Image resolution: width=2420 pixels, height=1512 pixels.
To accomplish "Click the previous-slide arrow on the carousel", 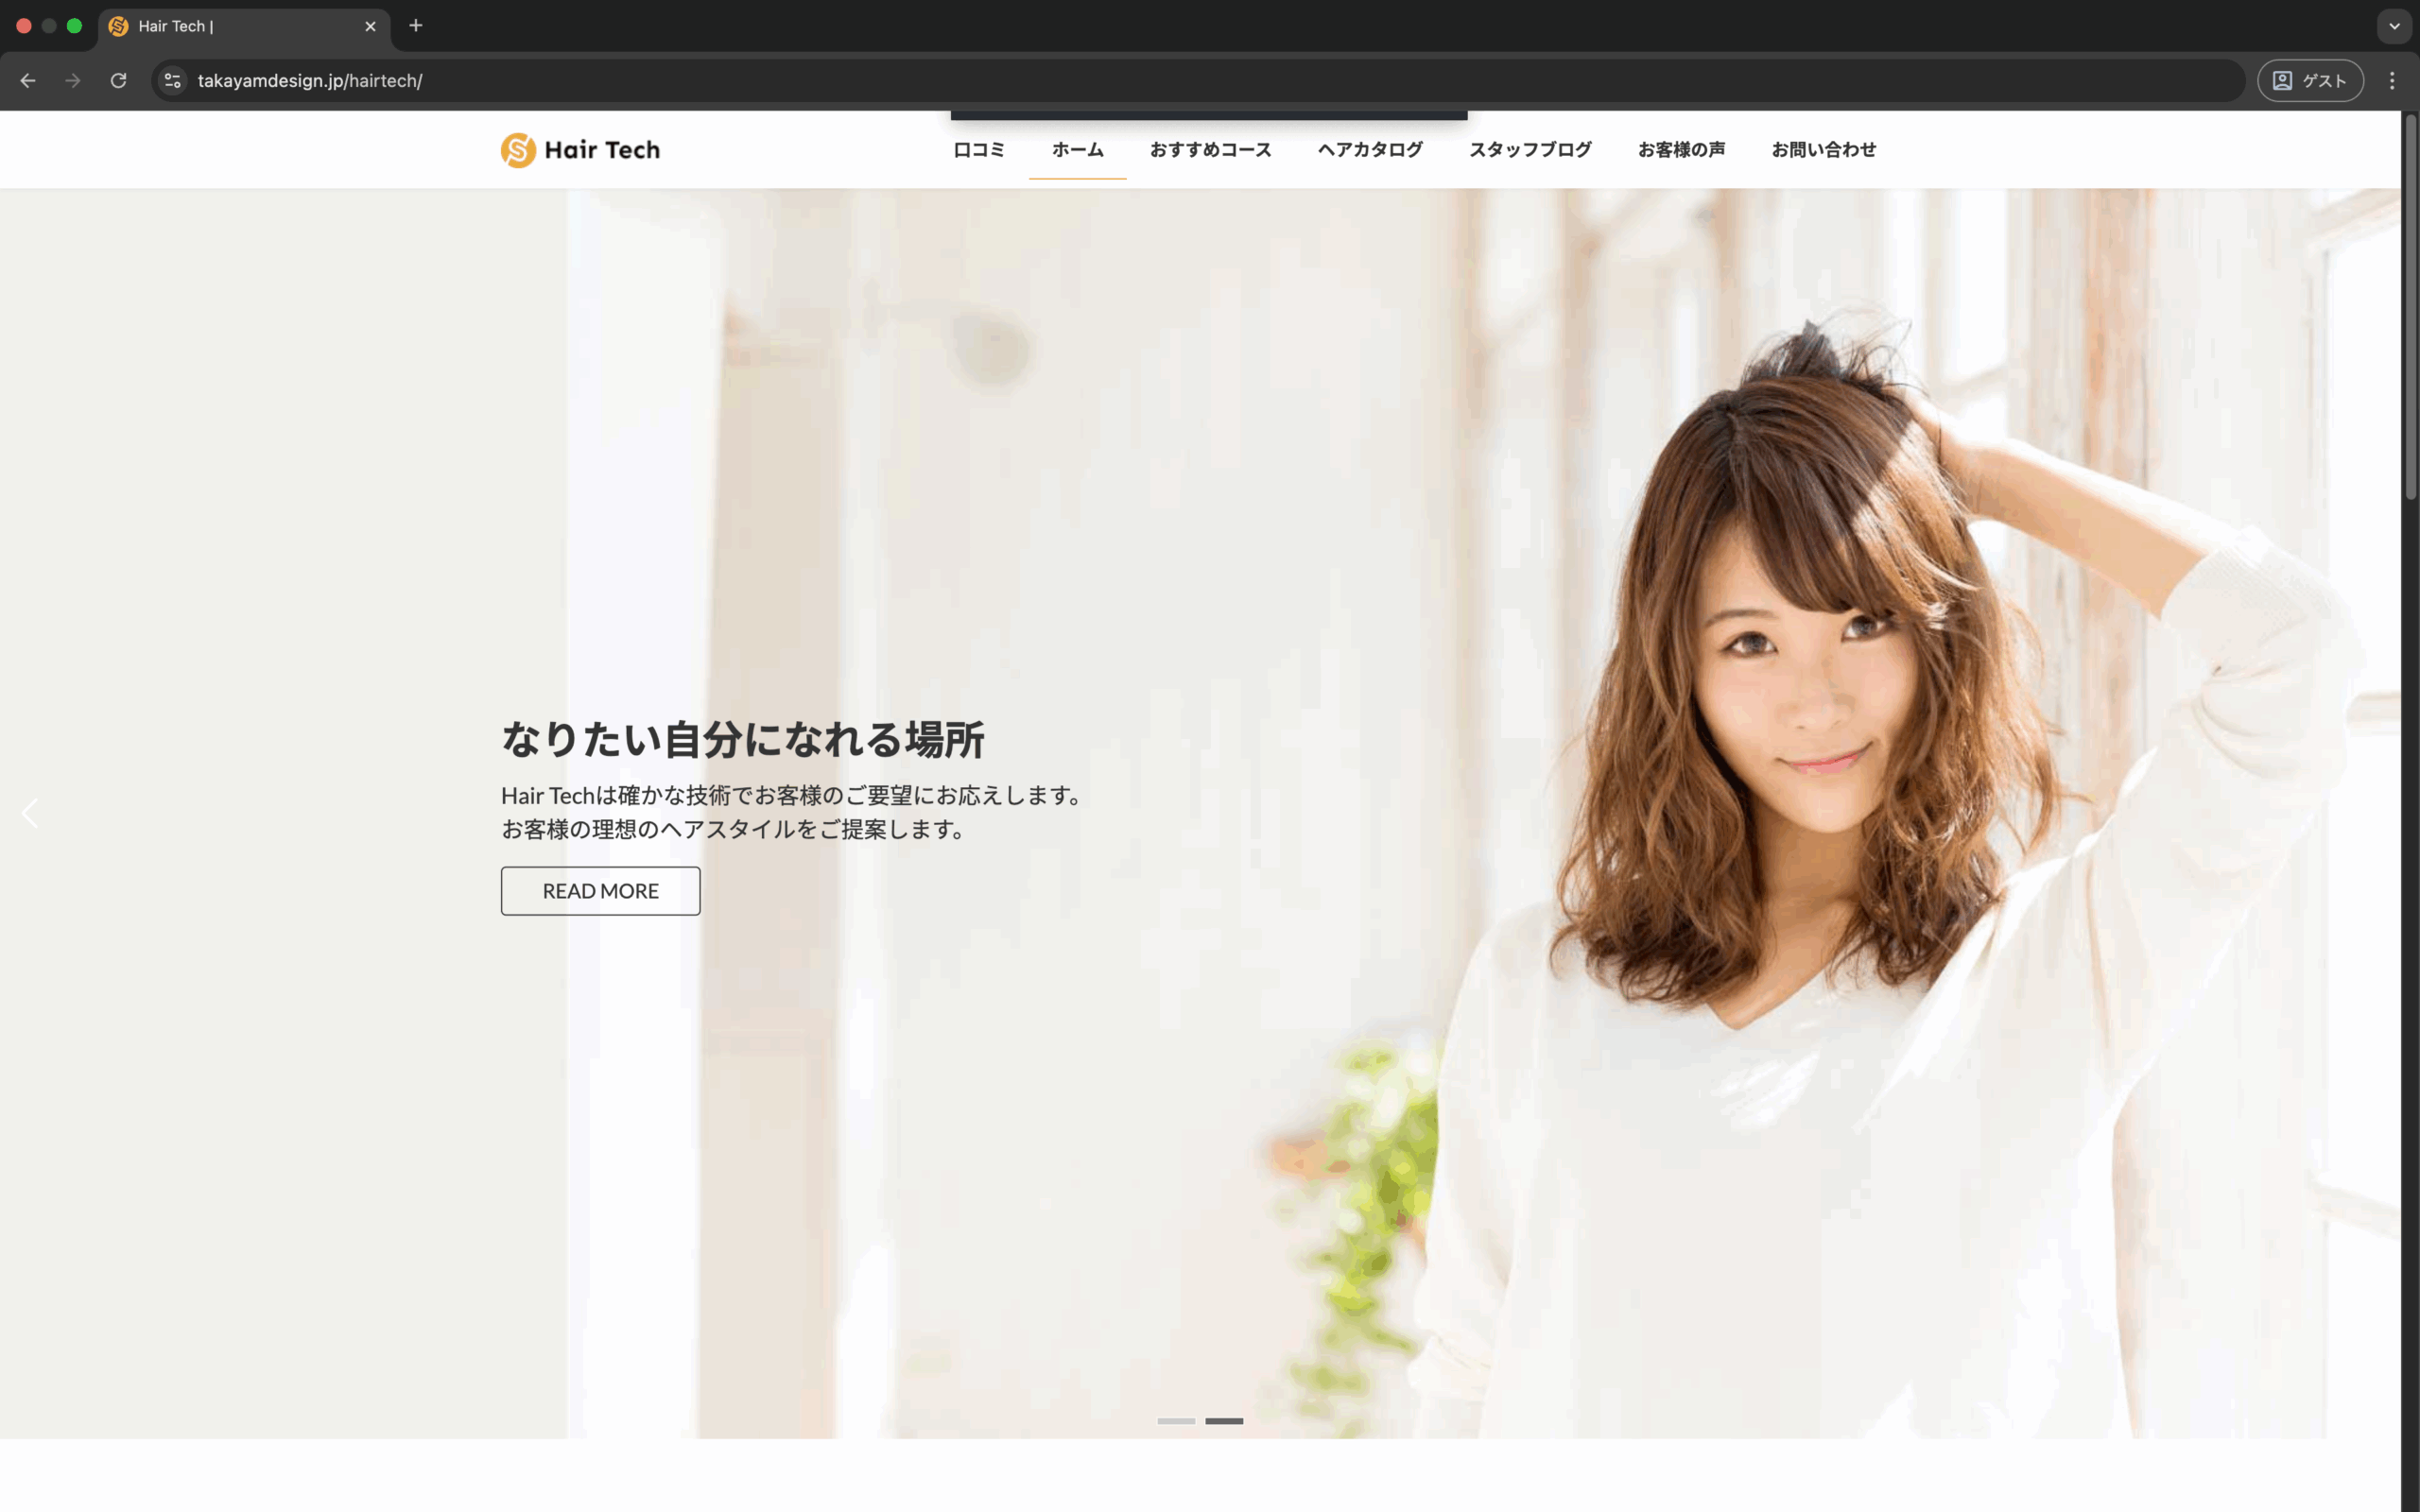I will pyautogui.click(x=30, y=813).
